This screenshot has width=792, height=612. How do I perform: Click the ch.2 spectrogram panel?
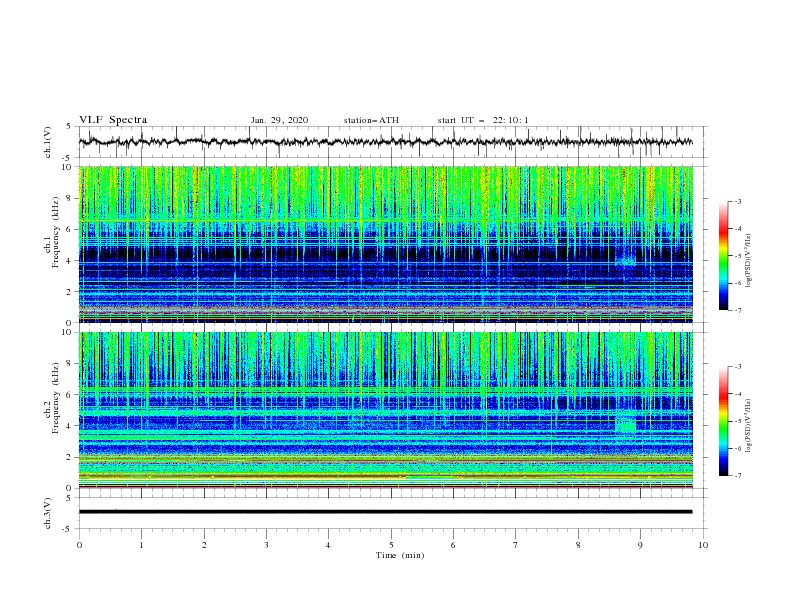click(x=386, y=410)
